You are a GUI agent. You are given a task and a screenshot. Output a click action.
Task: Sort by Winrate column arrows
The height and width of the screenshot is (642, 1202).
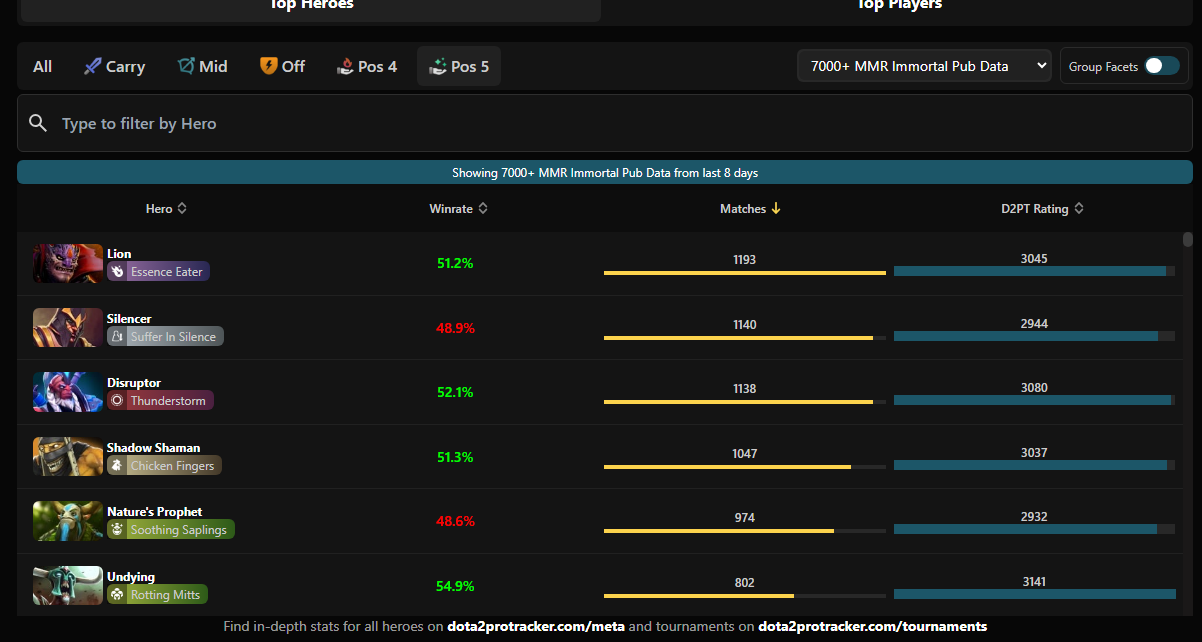click(x=483, y=209)
